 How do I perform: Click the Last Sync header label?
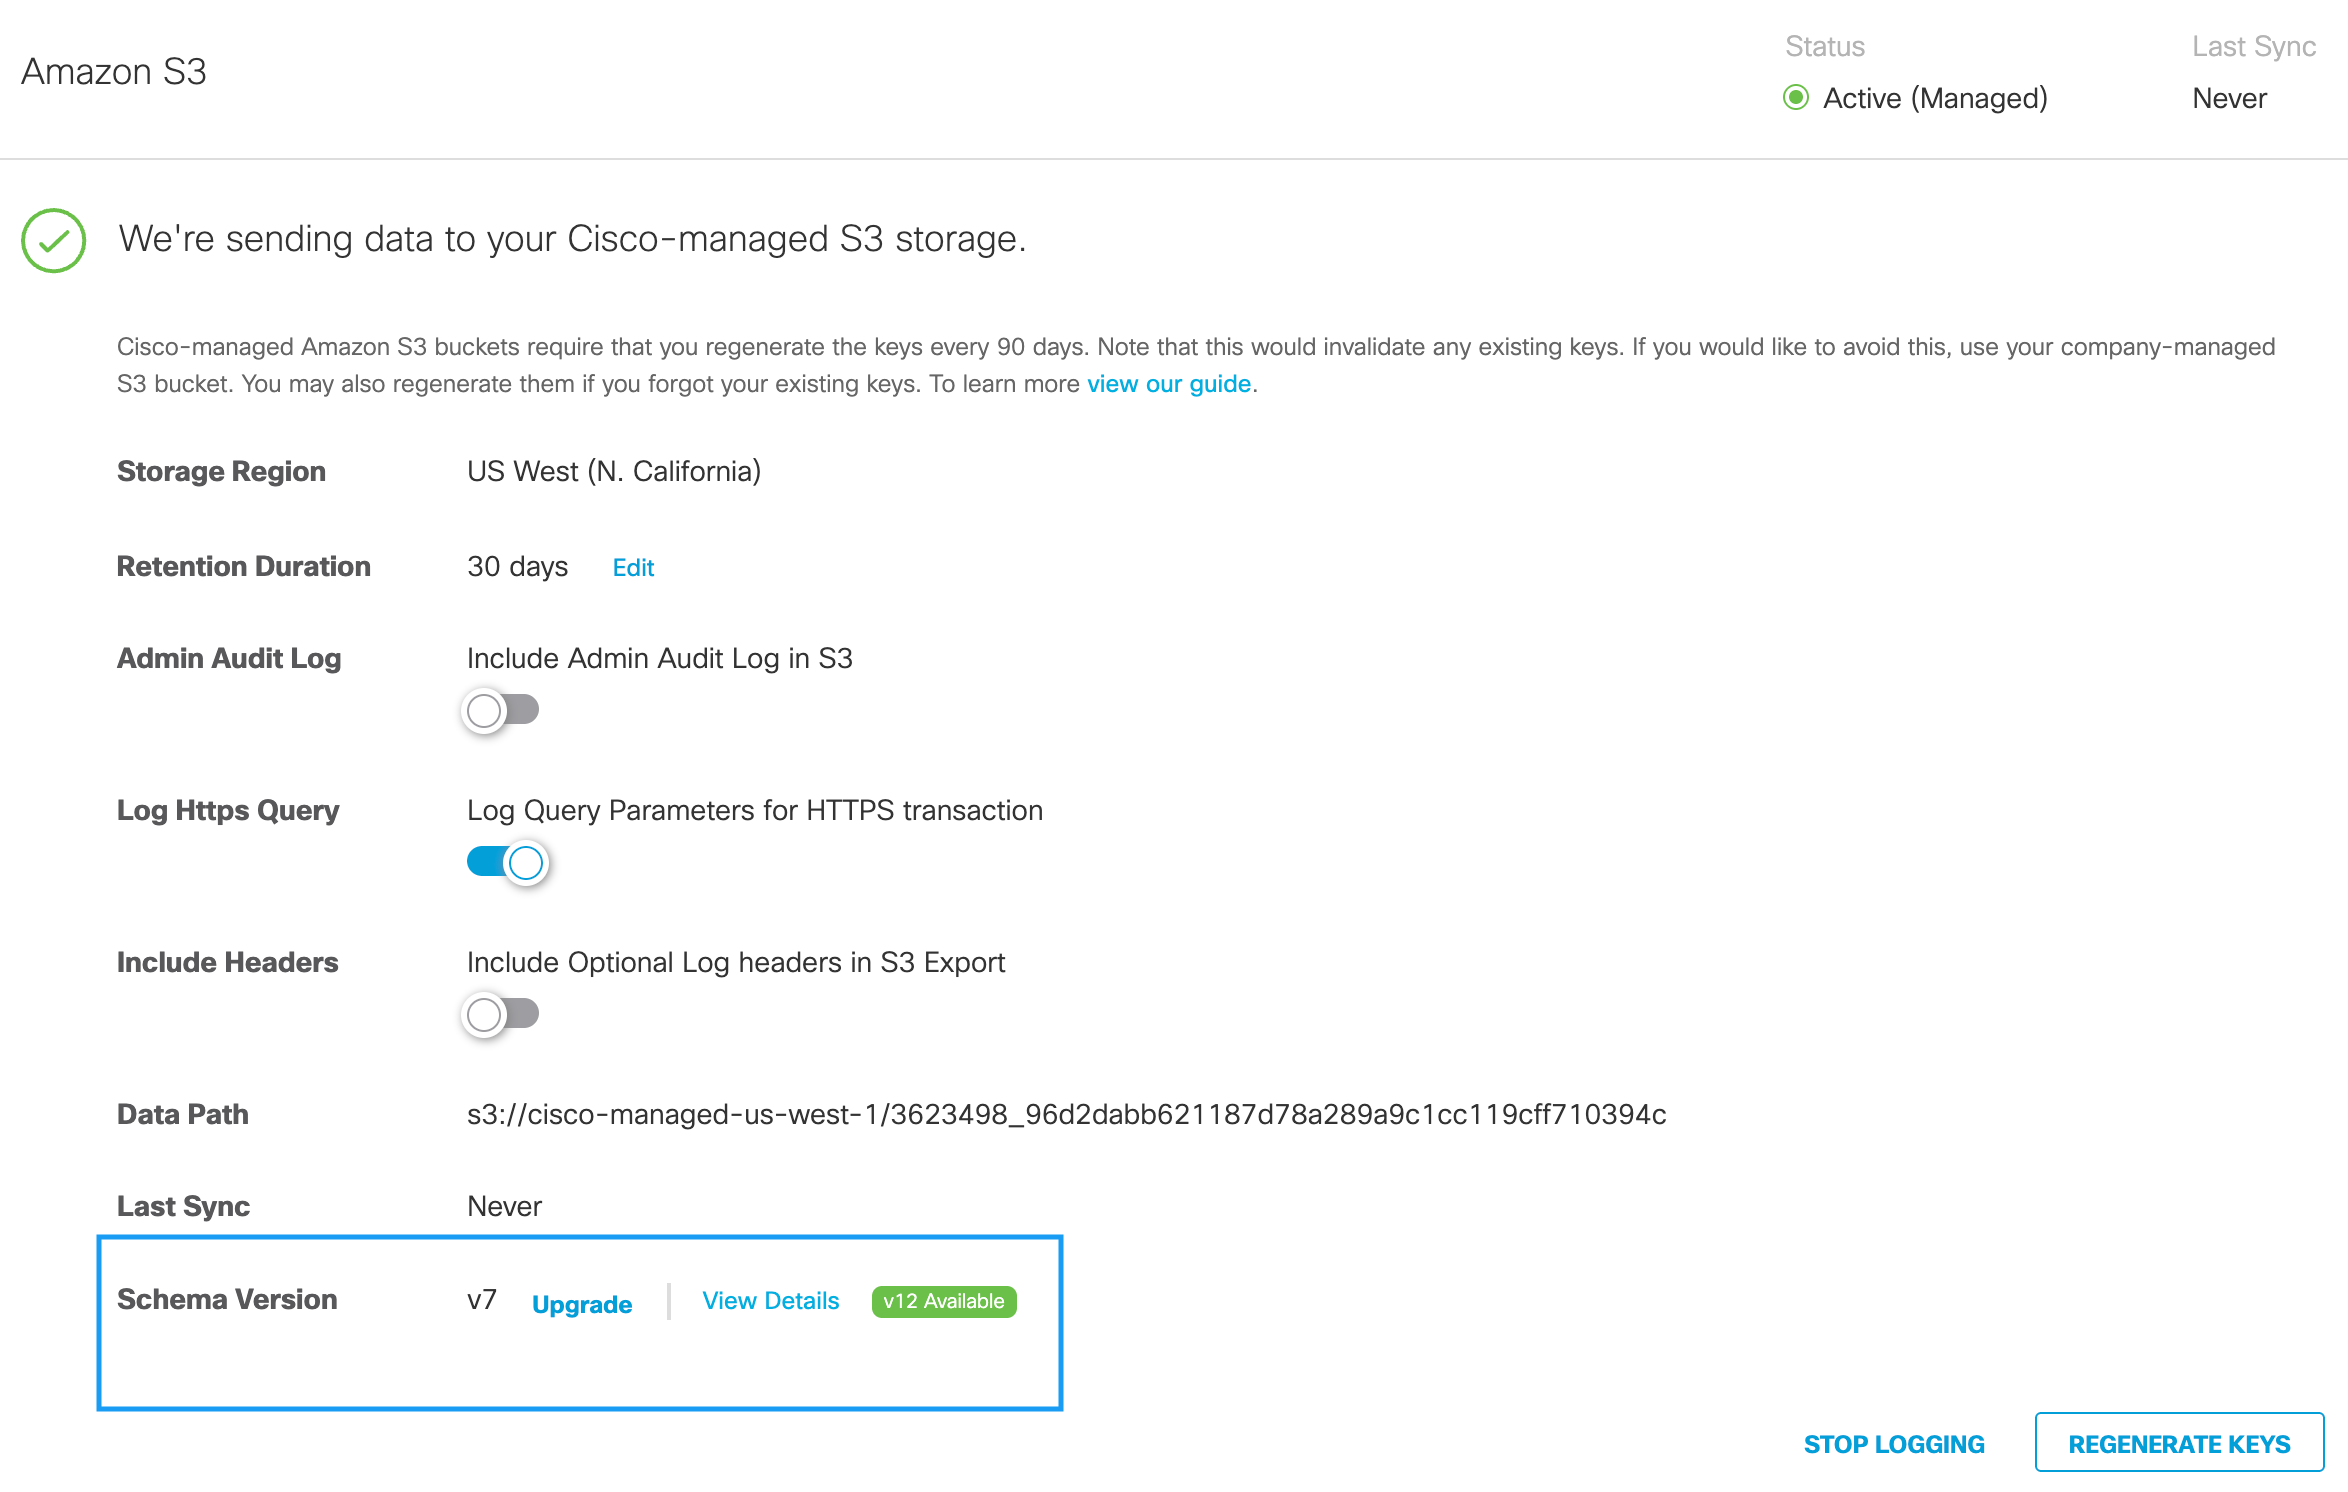point(2253,47)
